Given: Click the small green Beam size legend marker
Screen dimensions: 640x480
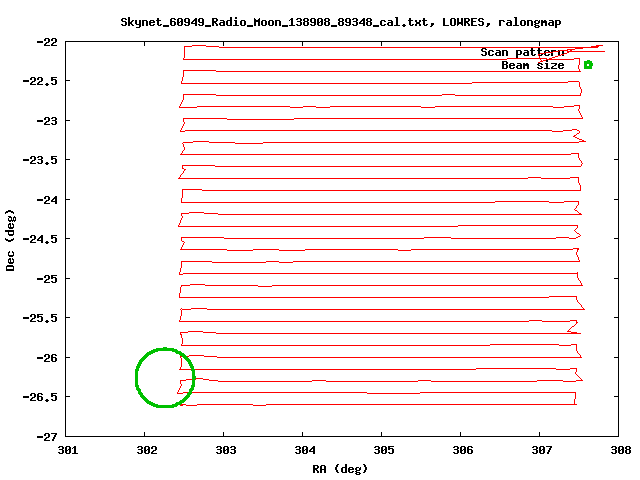Looking at the screenshot, I should (x=588, y=65).
